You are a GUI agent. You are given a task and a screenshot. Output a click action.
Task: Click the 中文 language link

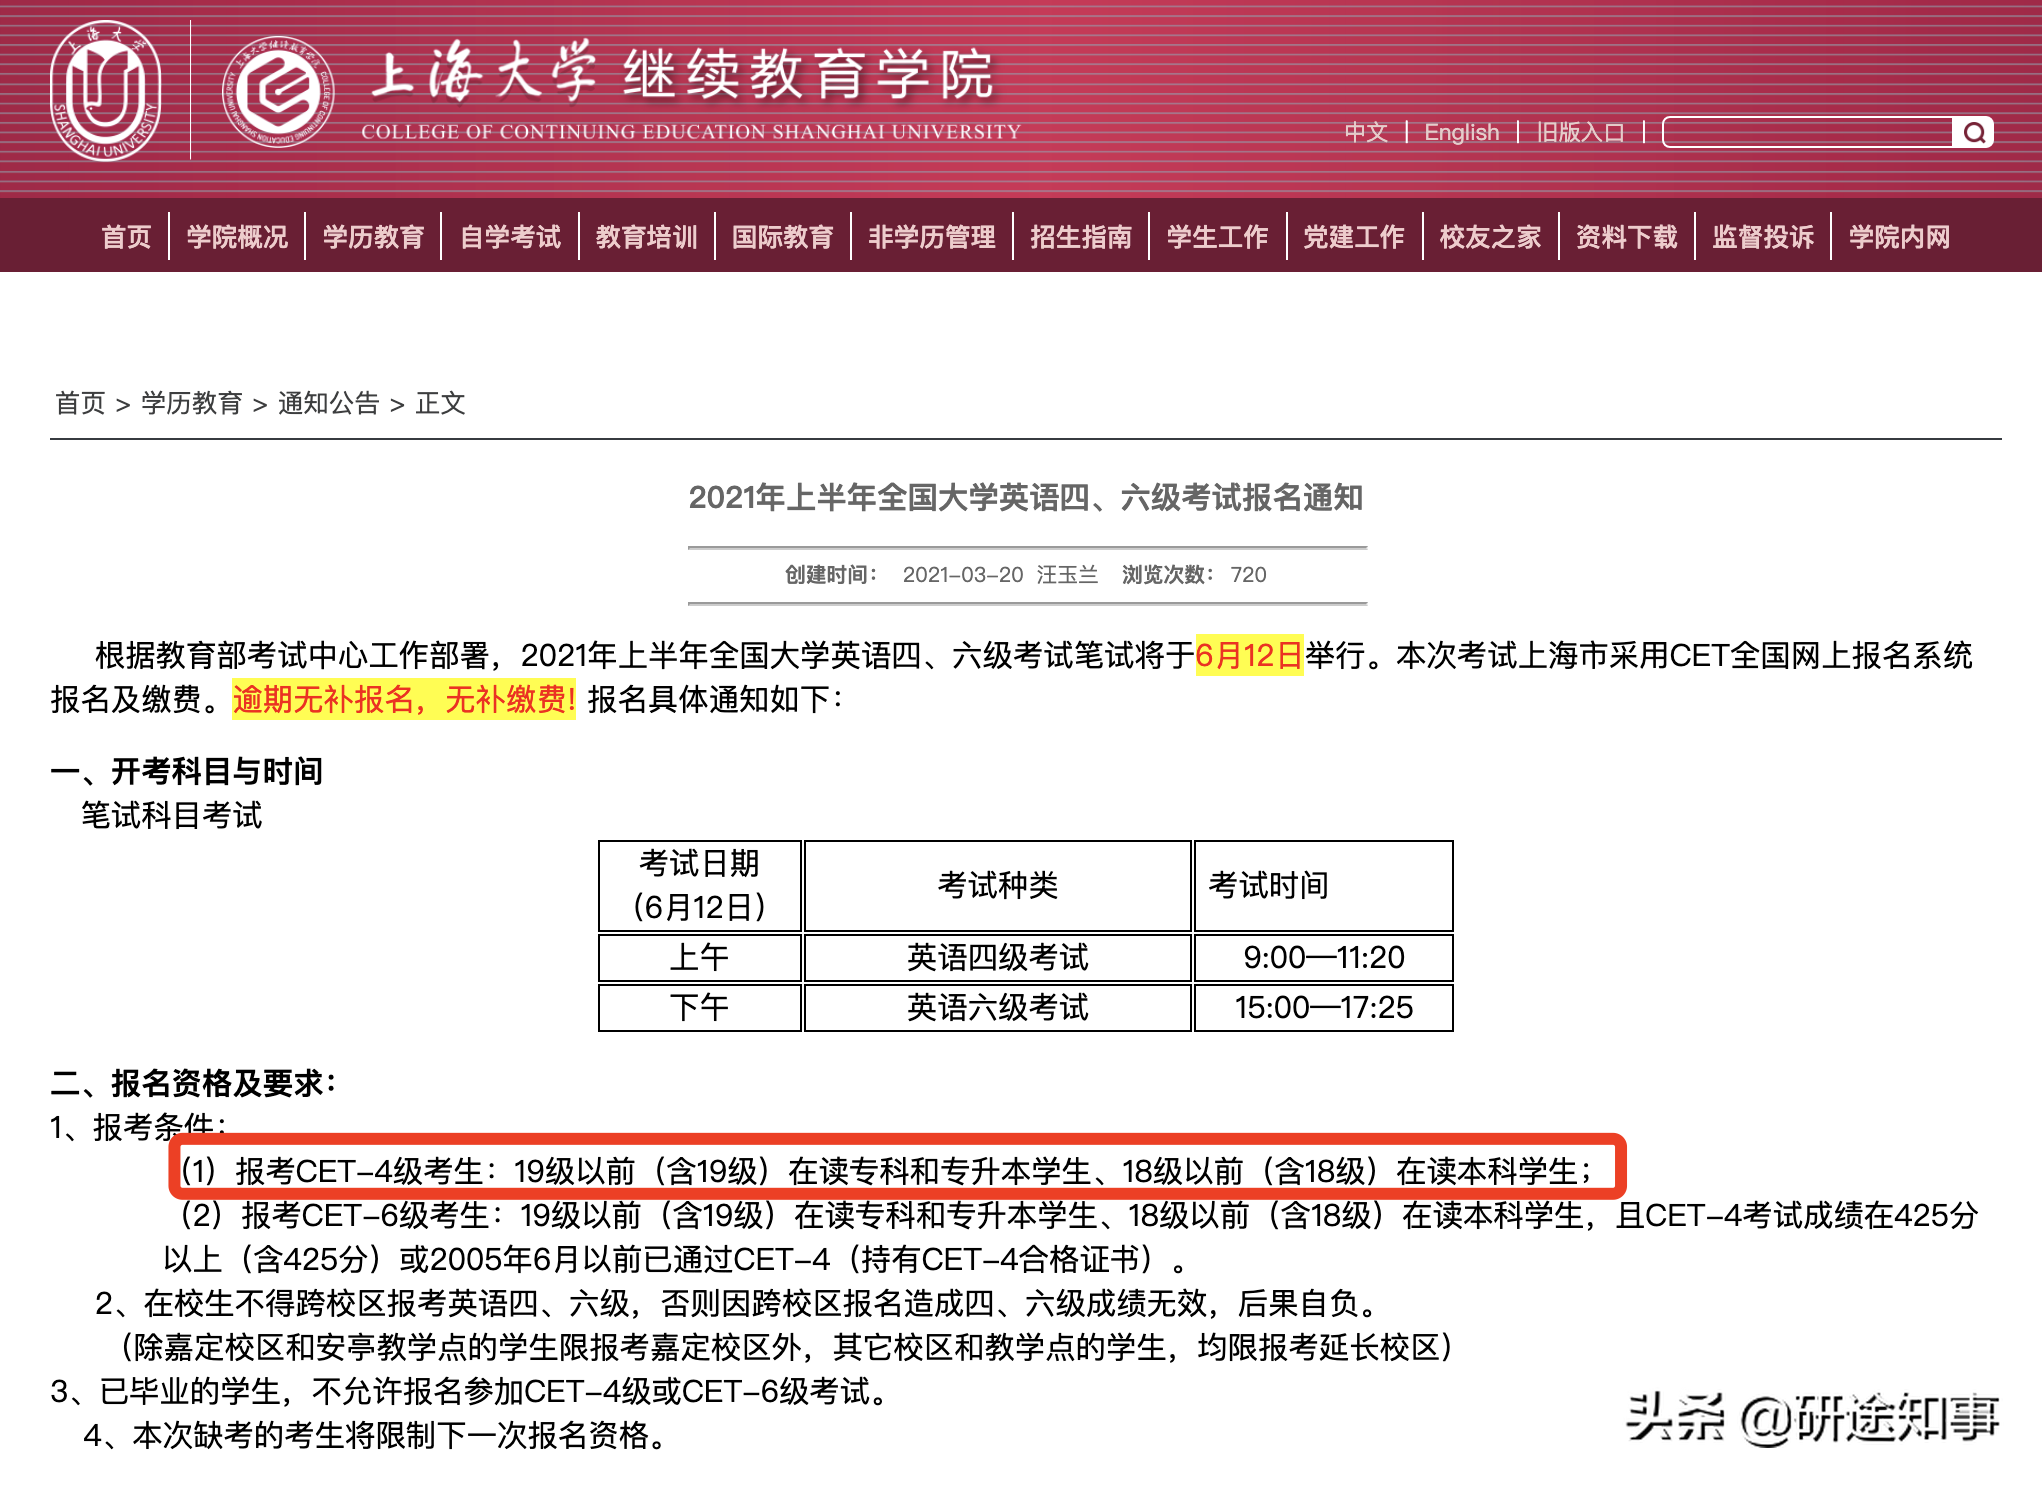(x=1366, y=133)
